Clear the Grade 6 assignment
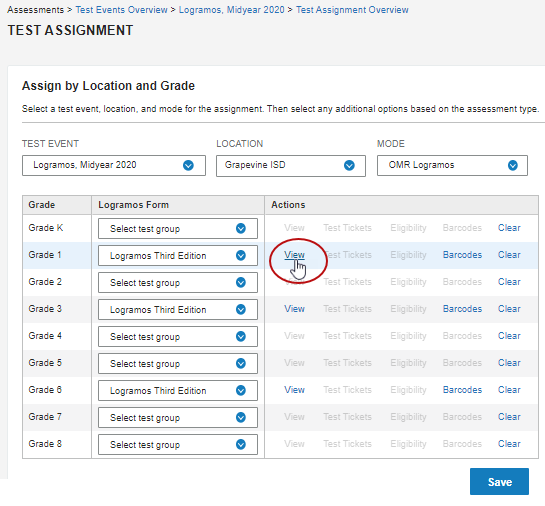Image resolution: width=545 pixels, height=506 pixels. 509,390
